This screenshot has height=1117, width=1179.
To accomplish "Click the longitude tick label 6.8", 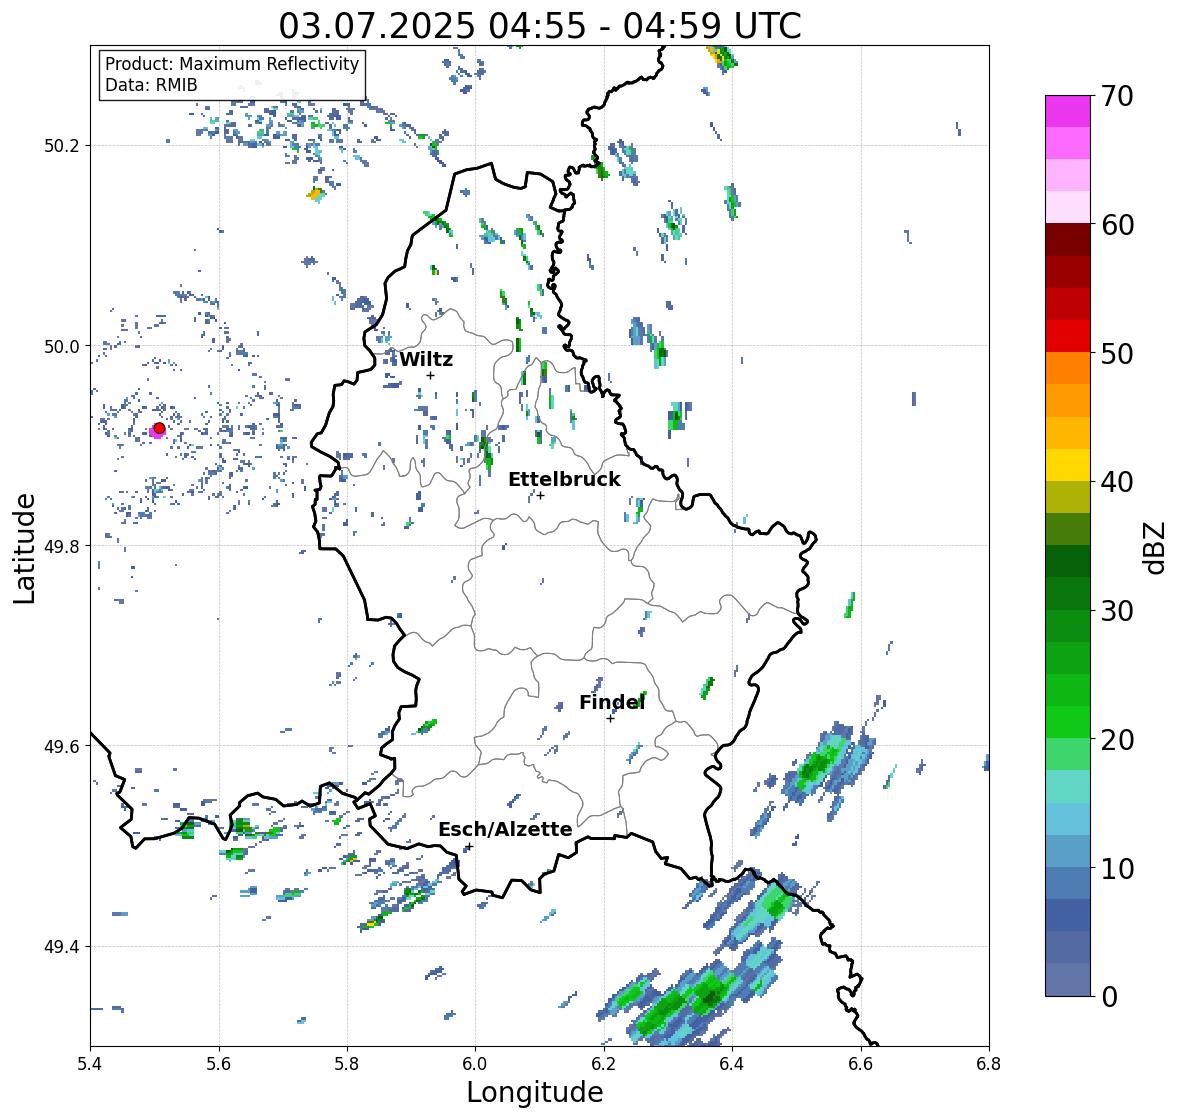I will coord(989,1063).
